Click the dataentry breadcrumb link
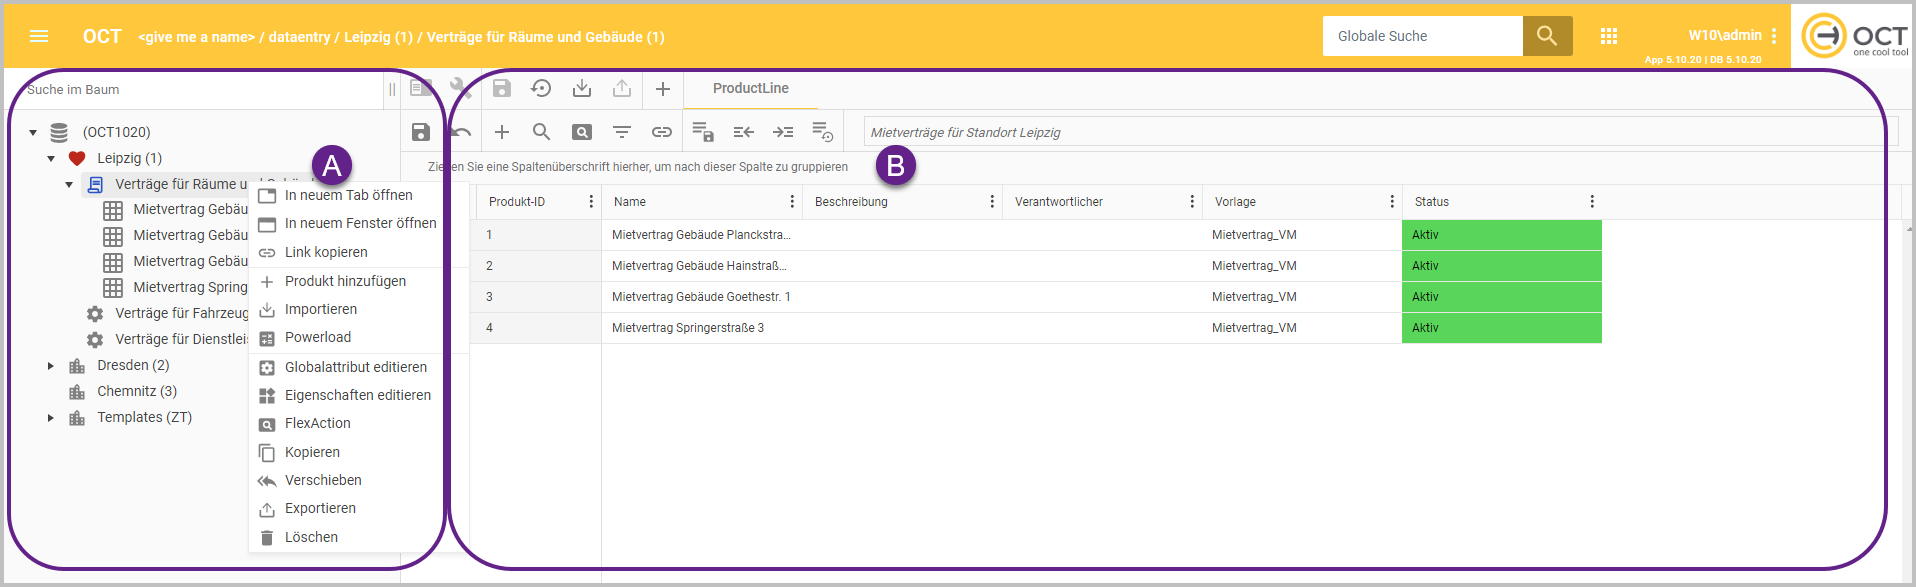The image size is (1916, 587). [x=299, y=37]
